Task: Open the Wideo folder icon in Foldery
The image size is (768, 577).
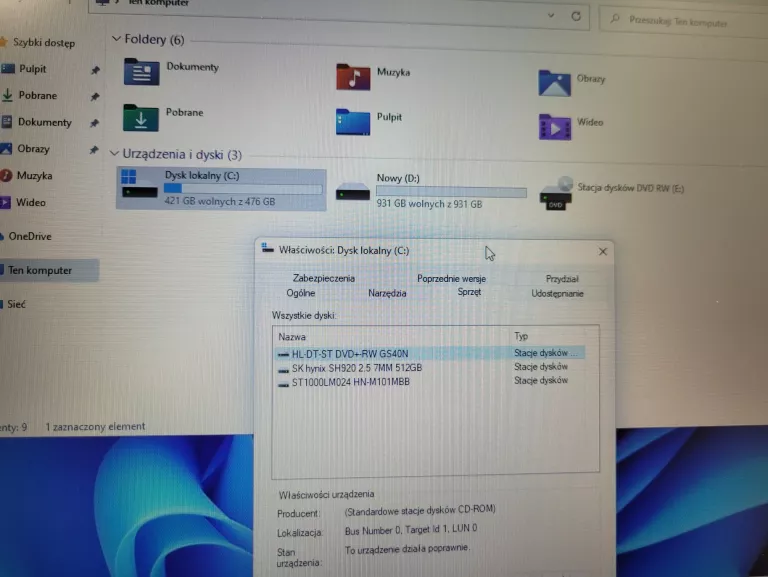Action: tap(555, 127)
